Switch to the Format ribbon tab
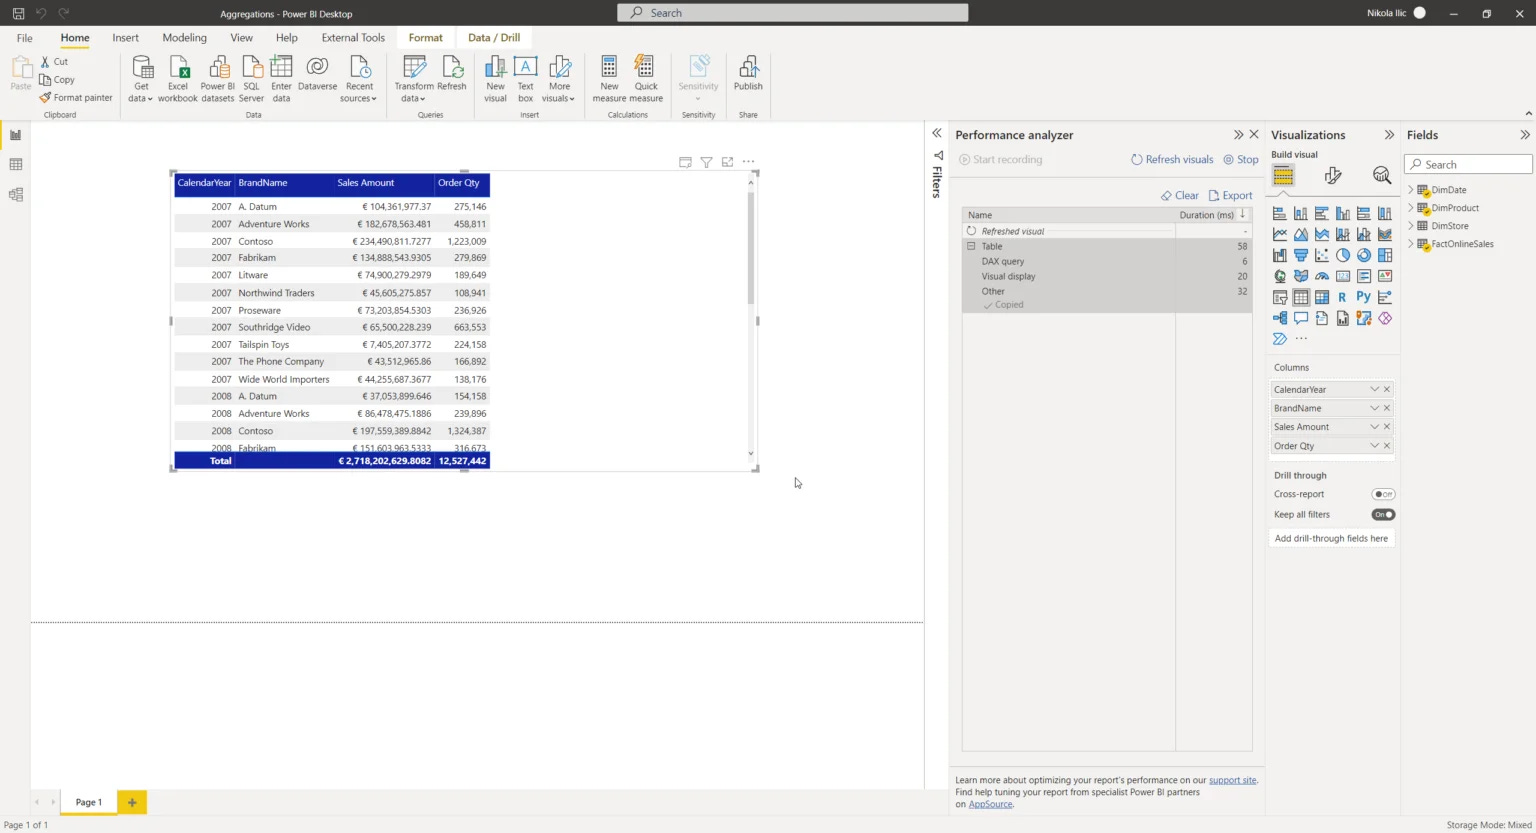Screen dimensions: 1536x833 click(x=425, y=38)
